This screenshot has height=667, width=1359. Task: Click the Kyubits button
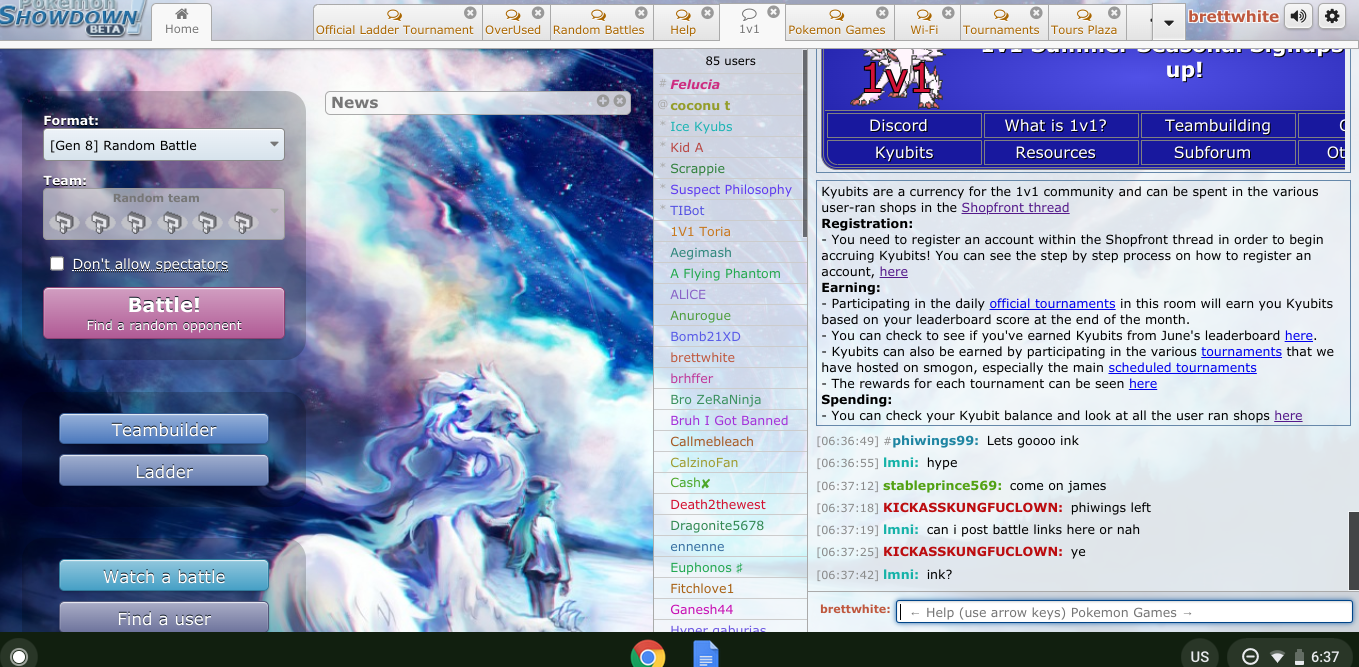(904, 152)
